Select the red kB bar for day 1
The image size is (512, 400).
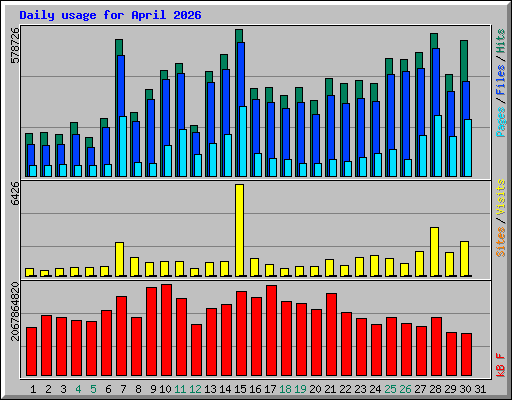pos(31,351)
